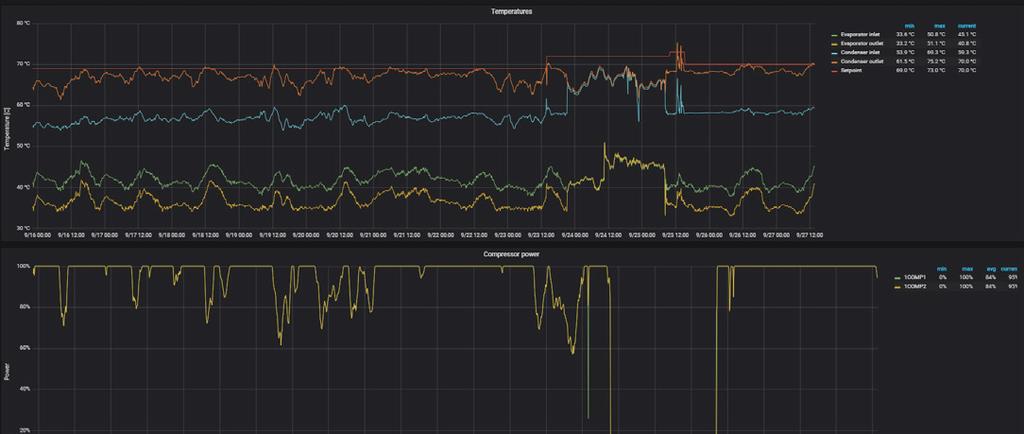The width and height of the screenshot is (1024, 434).
Task: Click the 60% power axis label
Action: click(x=24, y=348)
